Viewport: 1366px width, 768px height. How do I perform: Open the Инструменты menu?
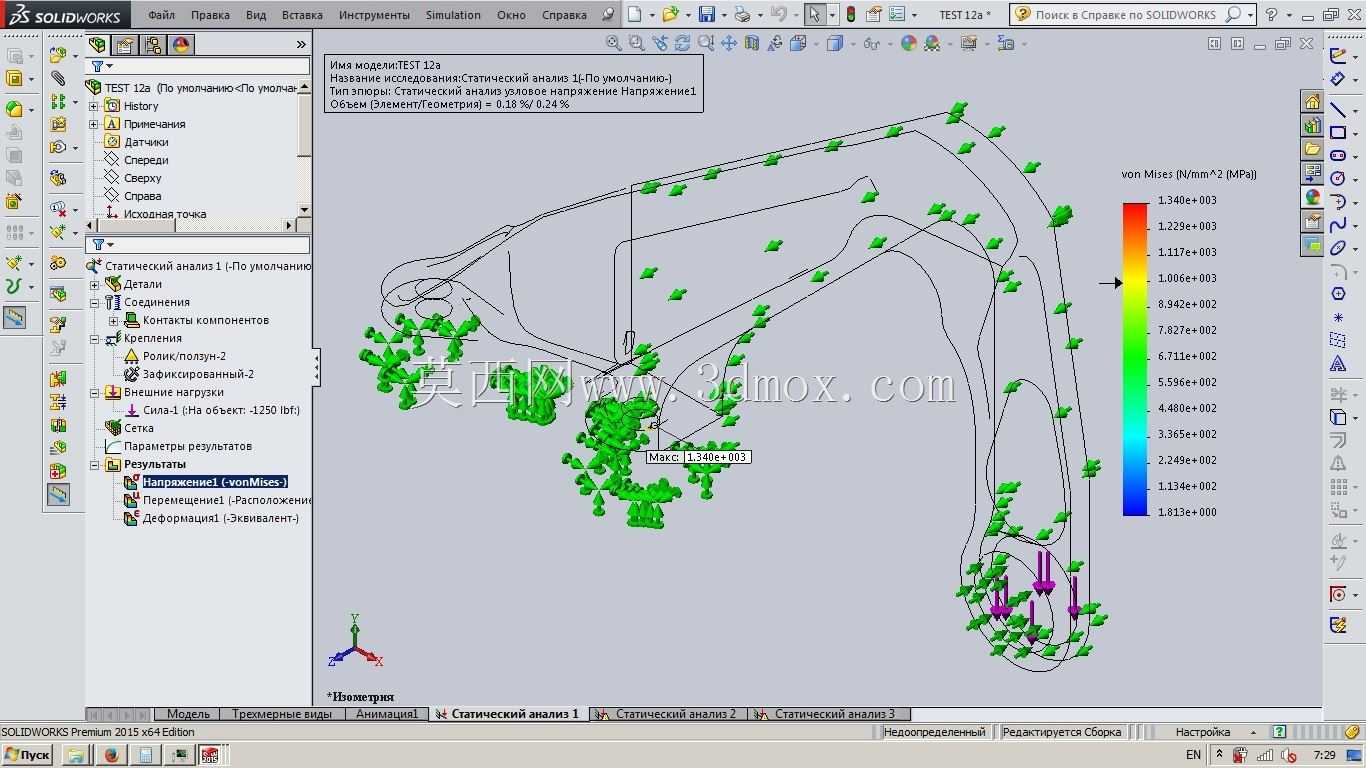(374, 15)
